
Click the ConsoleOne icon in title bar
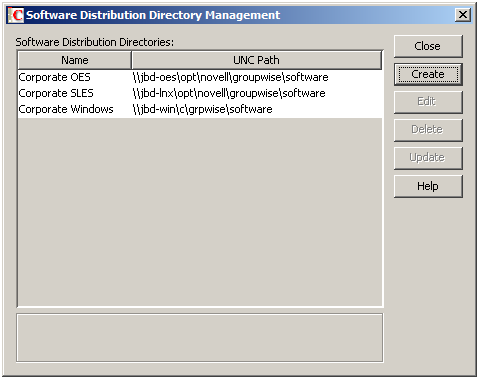pos(16,15)
